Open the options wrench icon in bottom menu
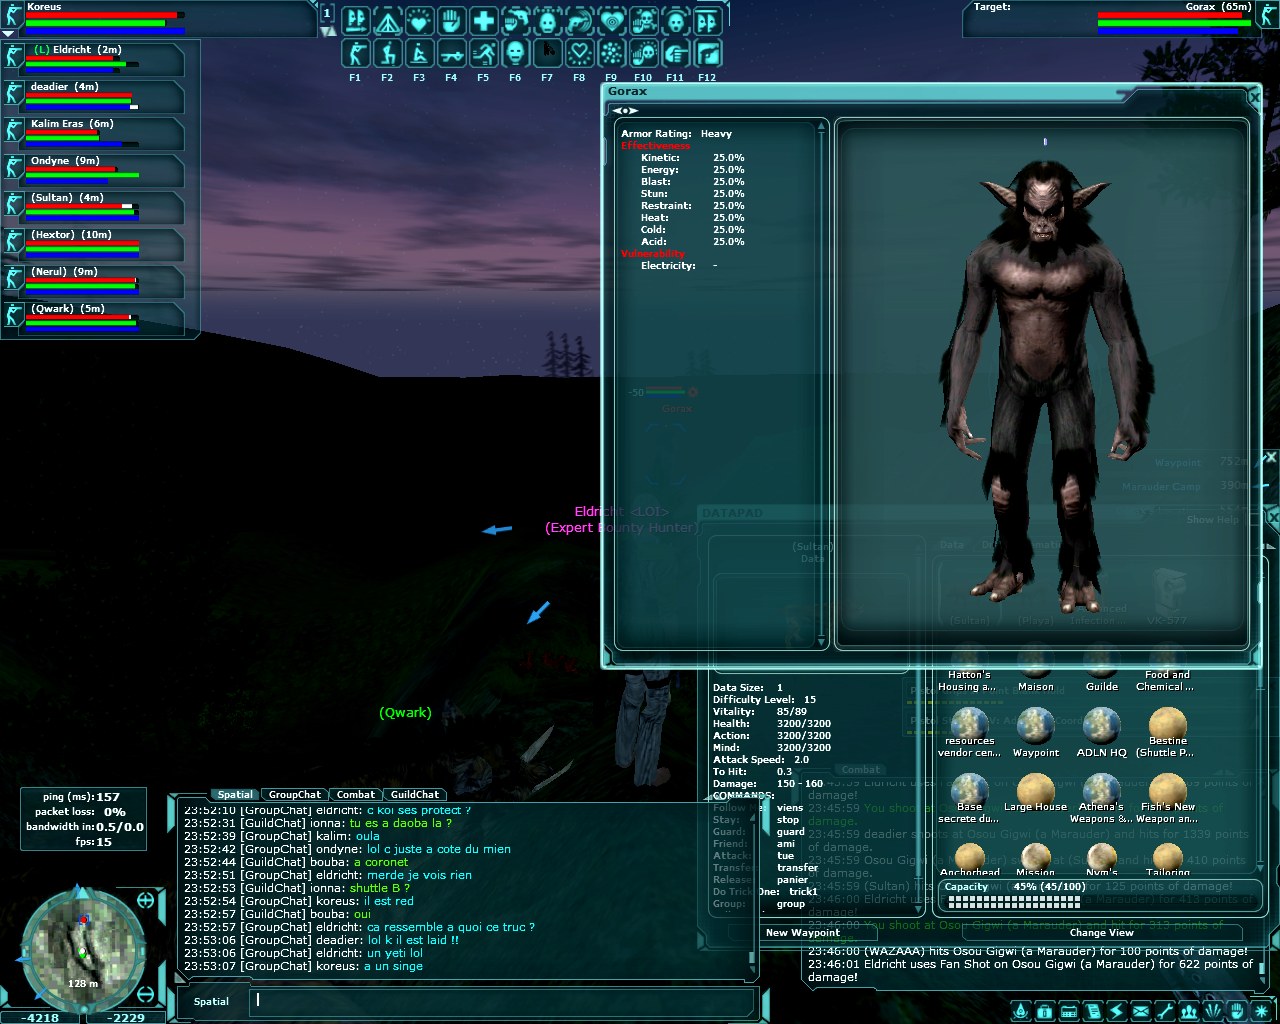The height and width of the screenshot is (1024, 1280). [1164, 1011]
